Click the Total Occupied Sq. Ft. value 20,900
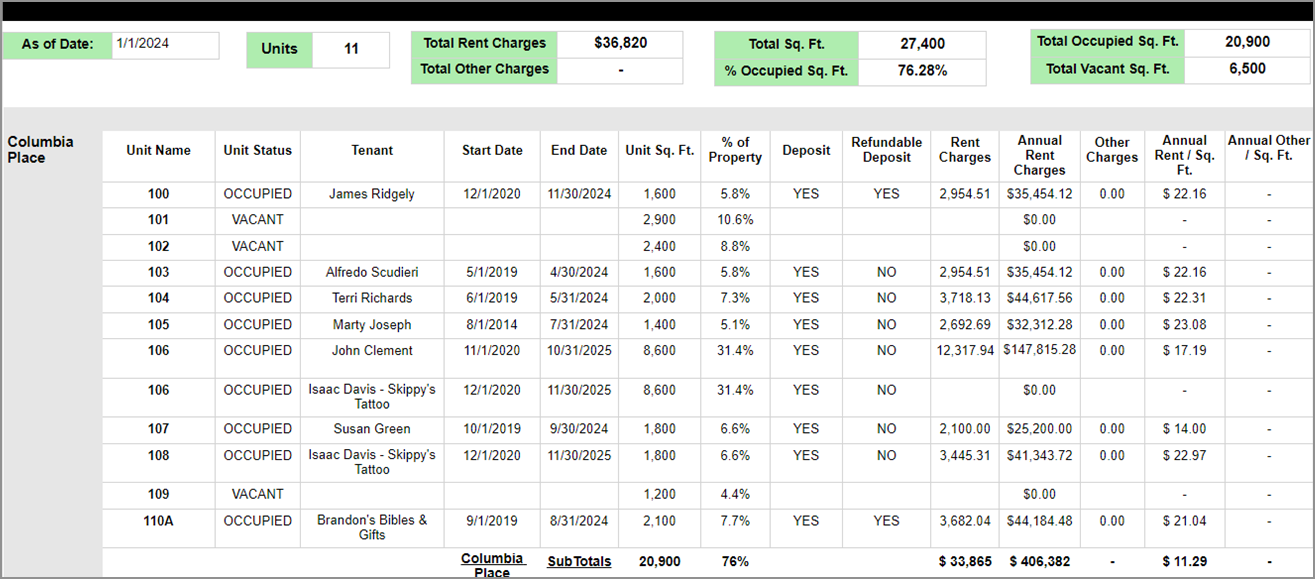The image size is (1315, 579). point(1248,42)
